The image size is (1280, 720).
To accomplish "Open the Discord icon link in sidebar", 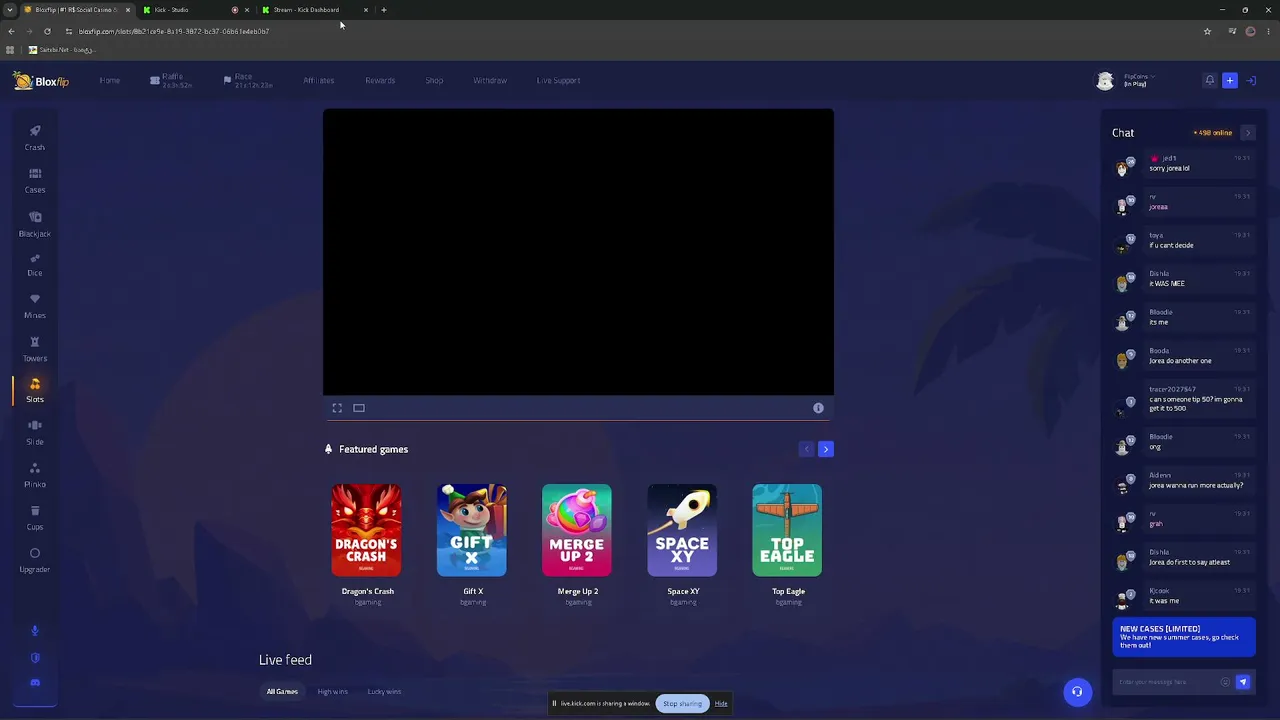I will (x=35, y=682).
